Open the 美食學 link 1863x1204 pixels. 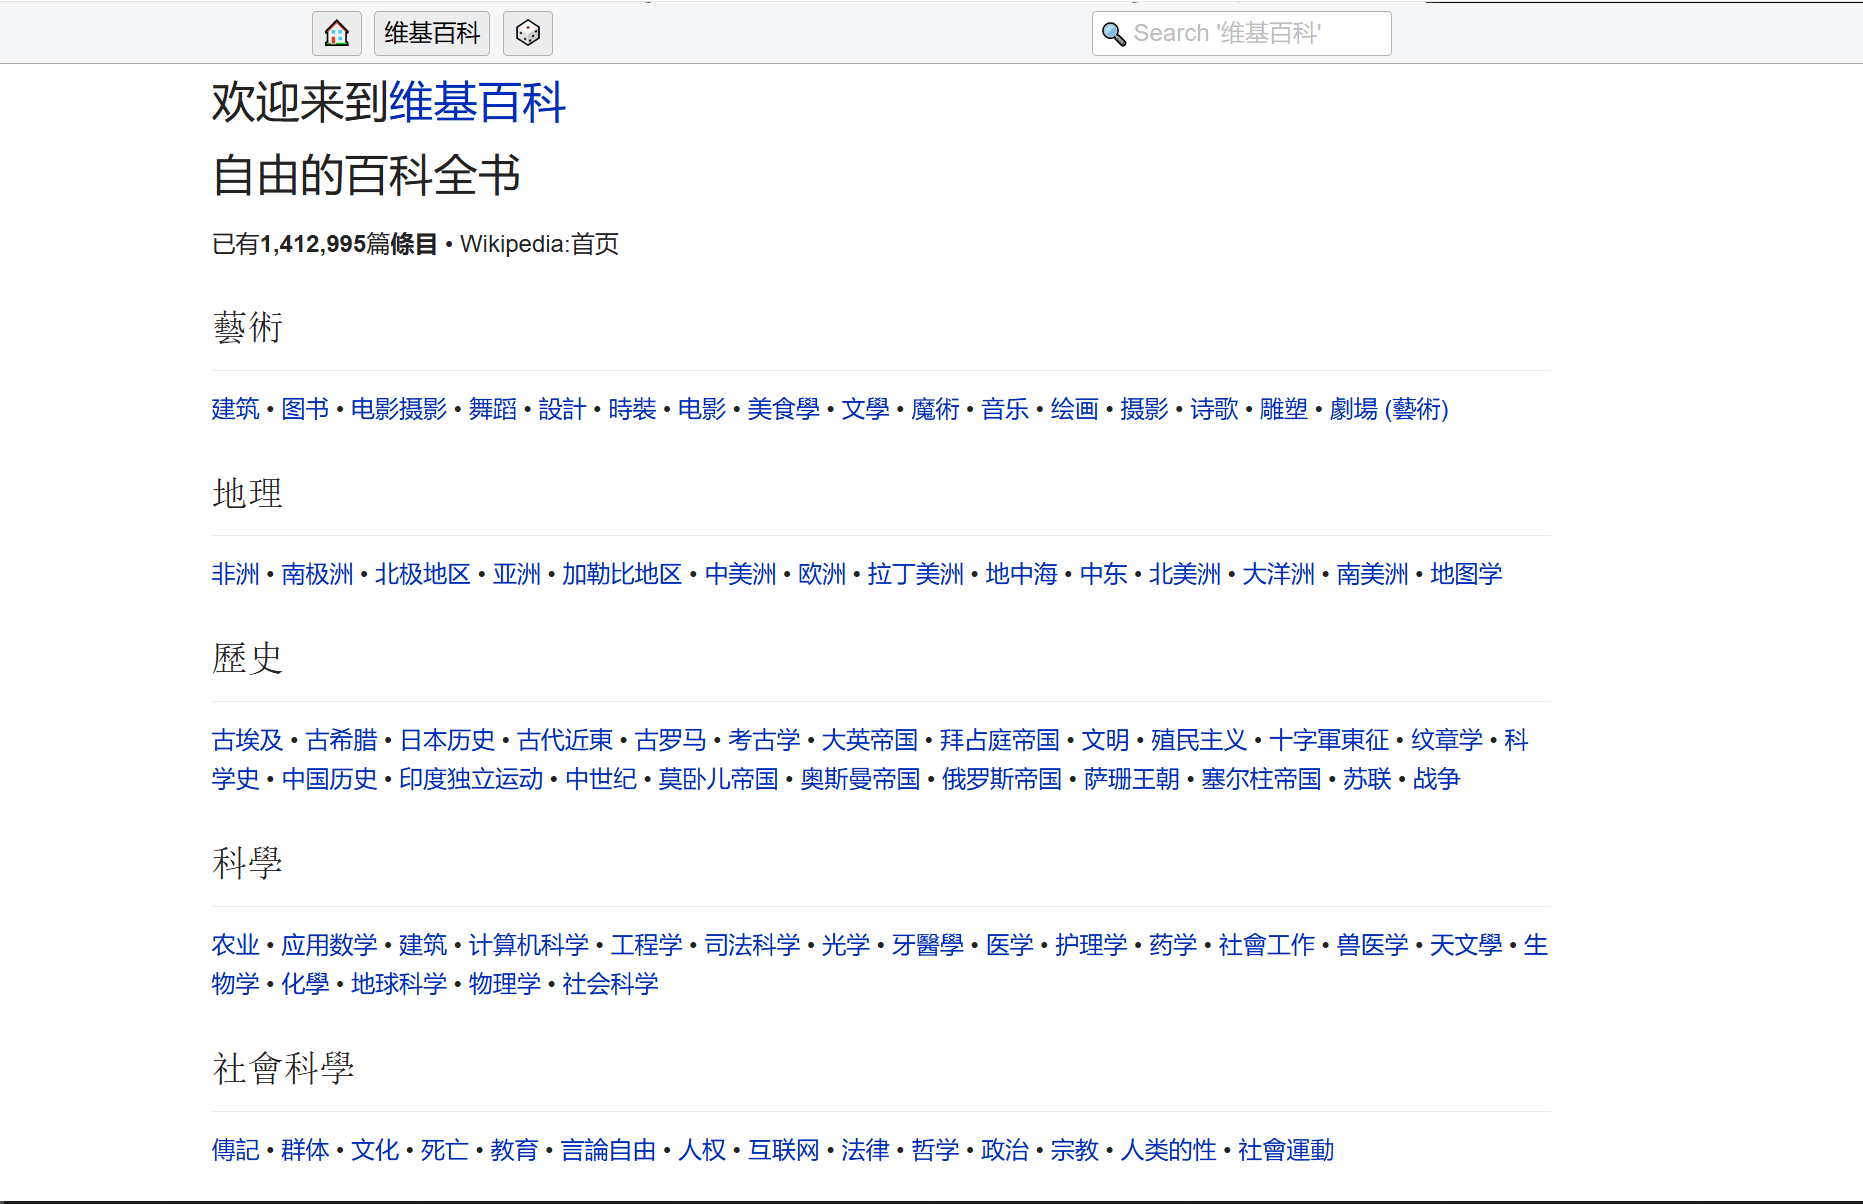784,409
